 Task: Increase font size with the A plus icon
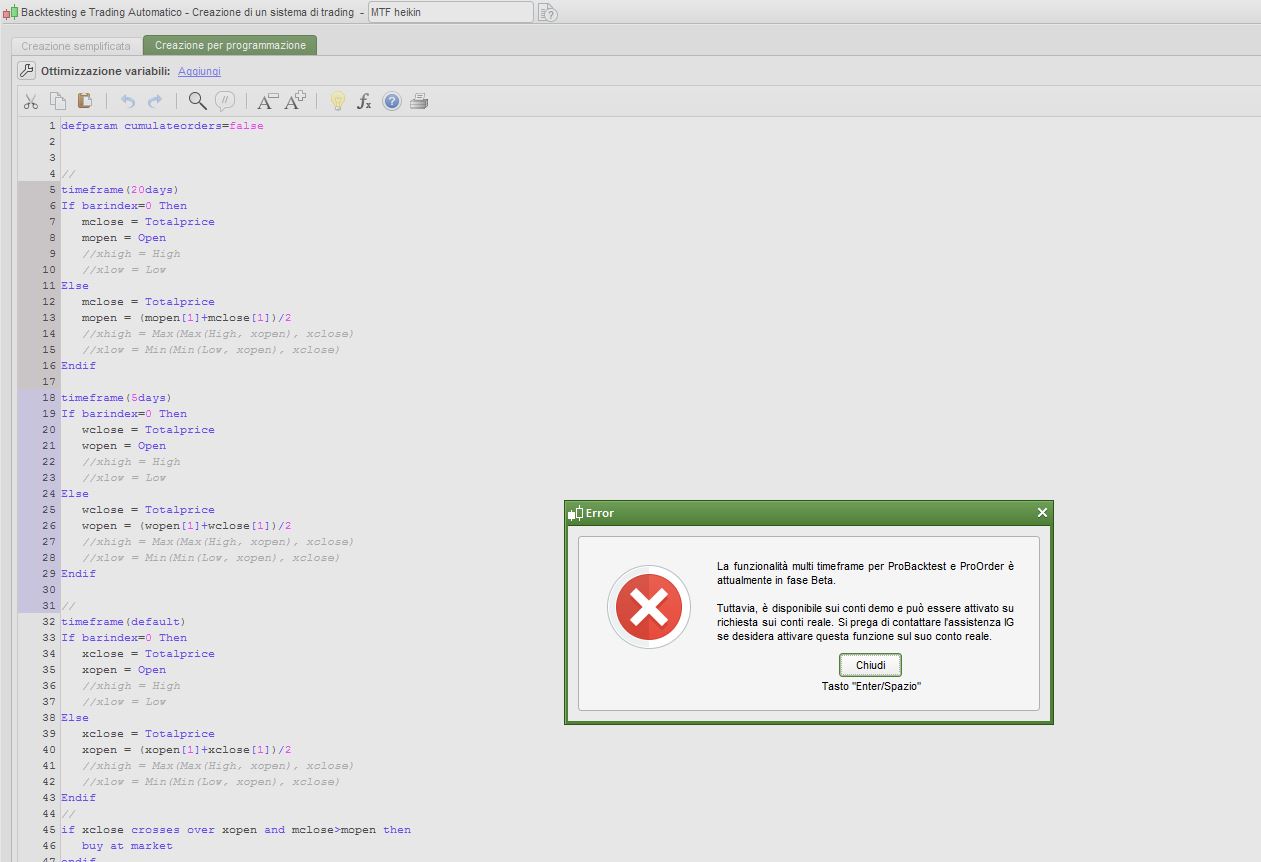295,101
